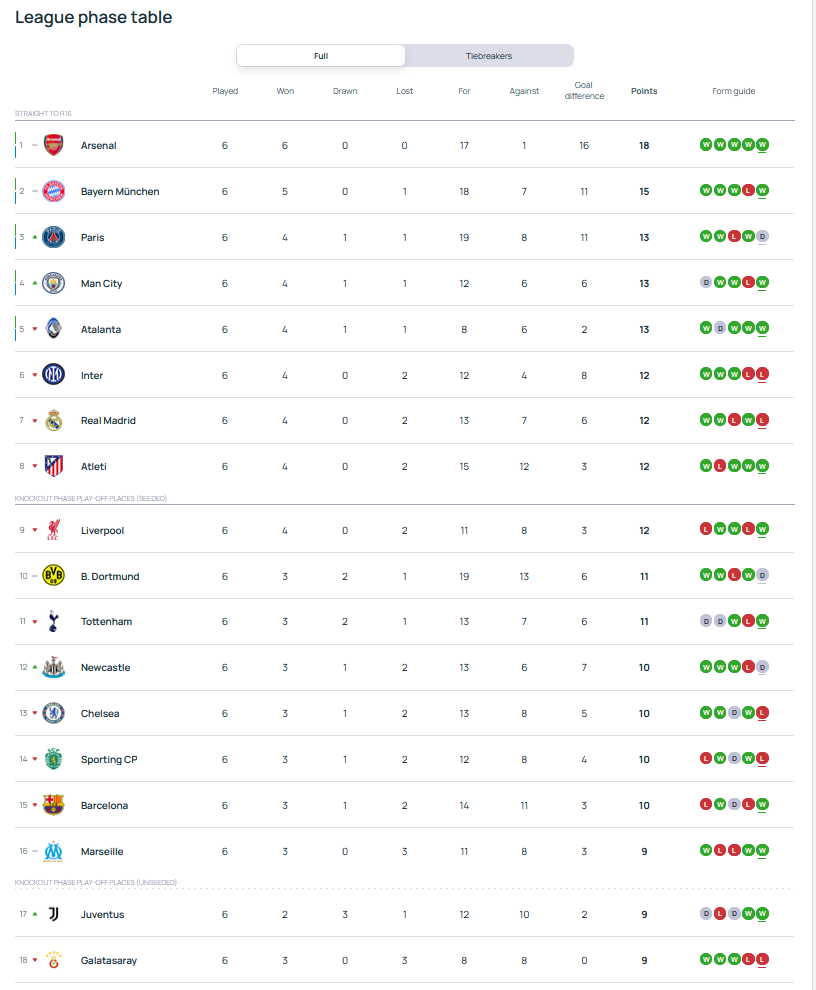This screenshot has width=816, height=990.
Task: Click the Paris club crest
Action: pyautogui.click(x=53, y=237)
